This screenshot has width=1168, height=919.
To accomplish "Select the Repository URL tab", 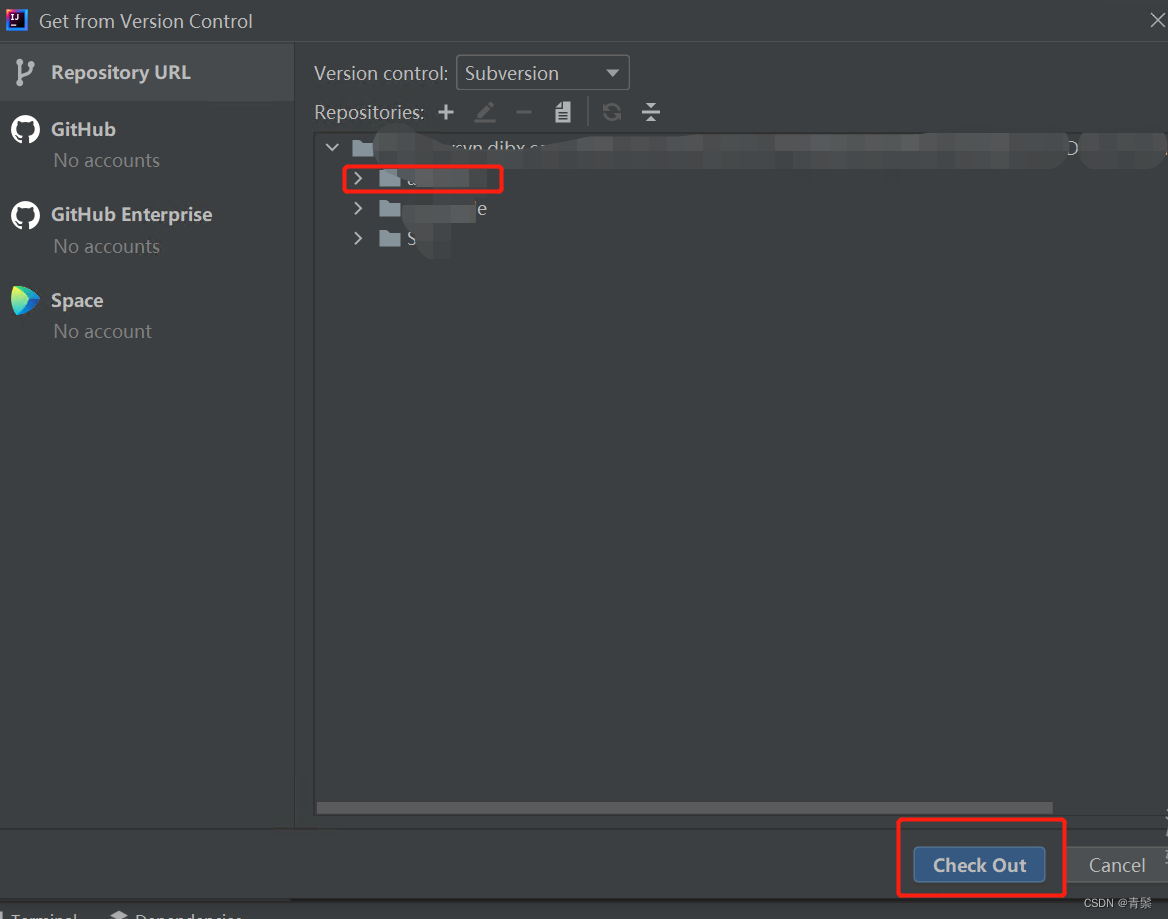I will click(x=147, y=72).
